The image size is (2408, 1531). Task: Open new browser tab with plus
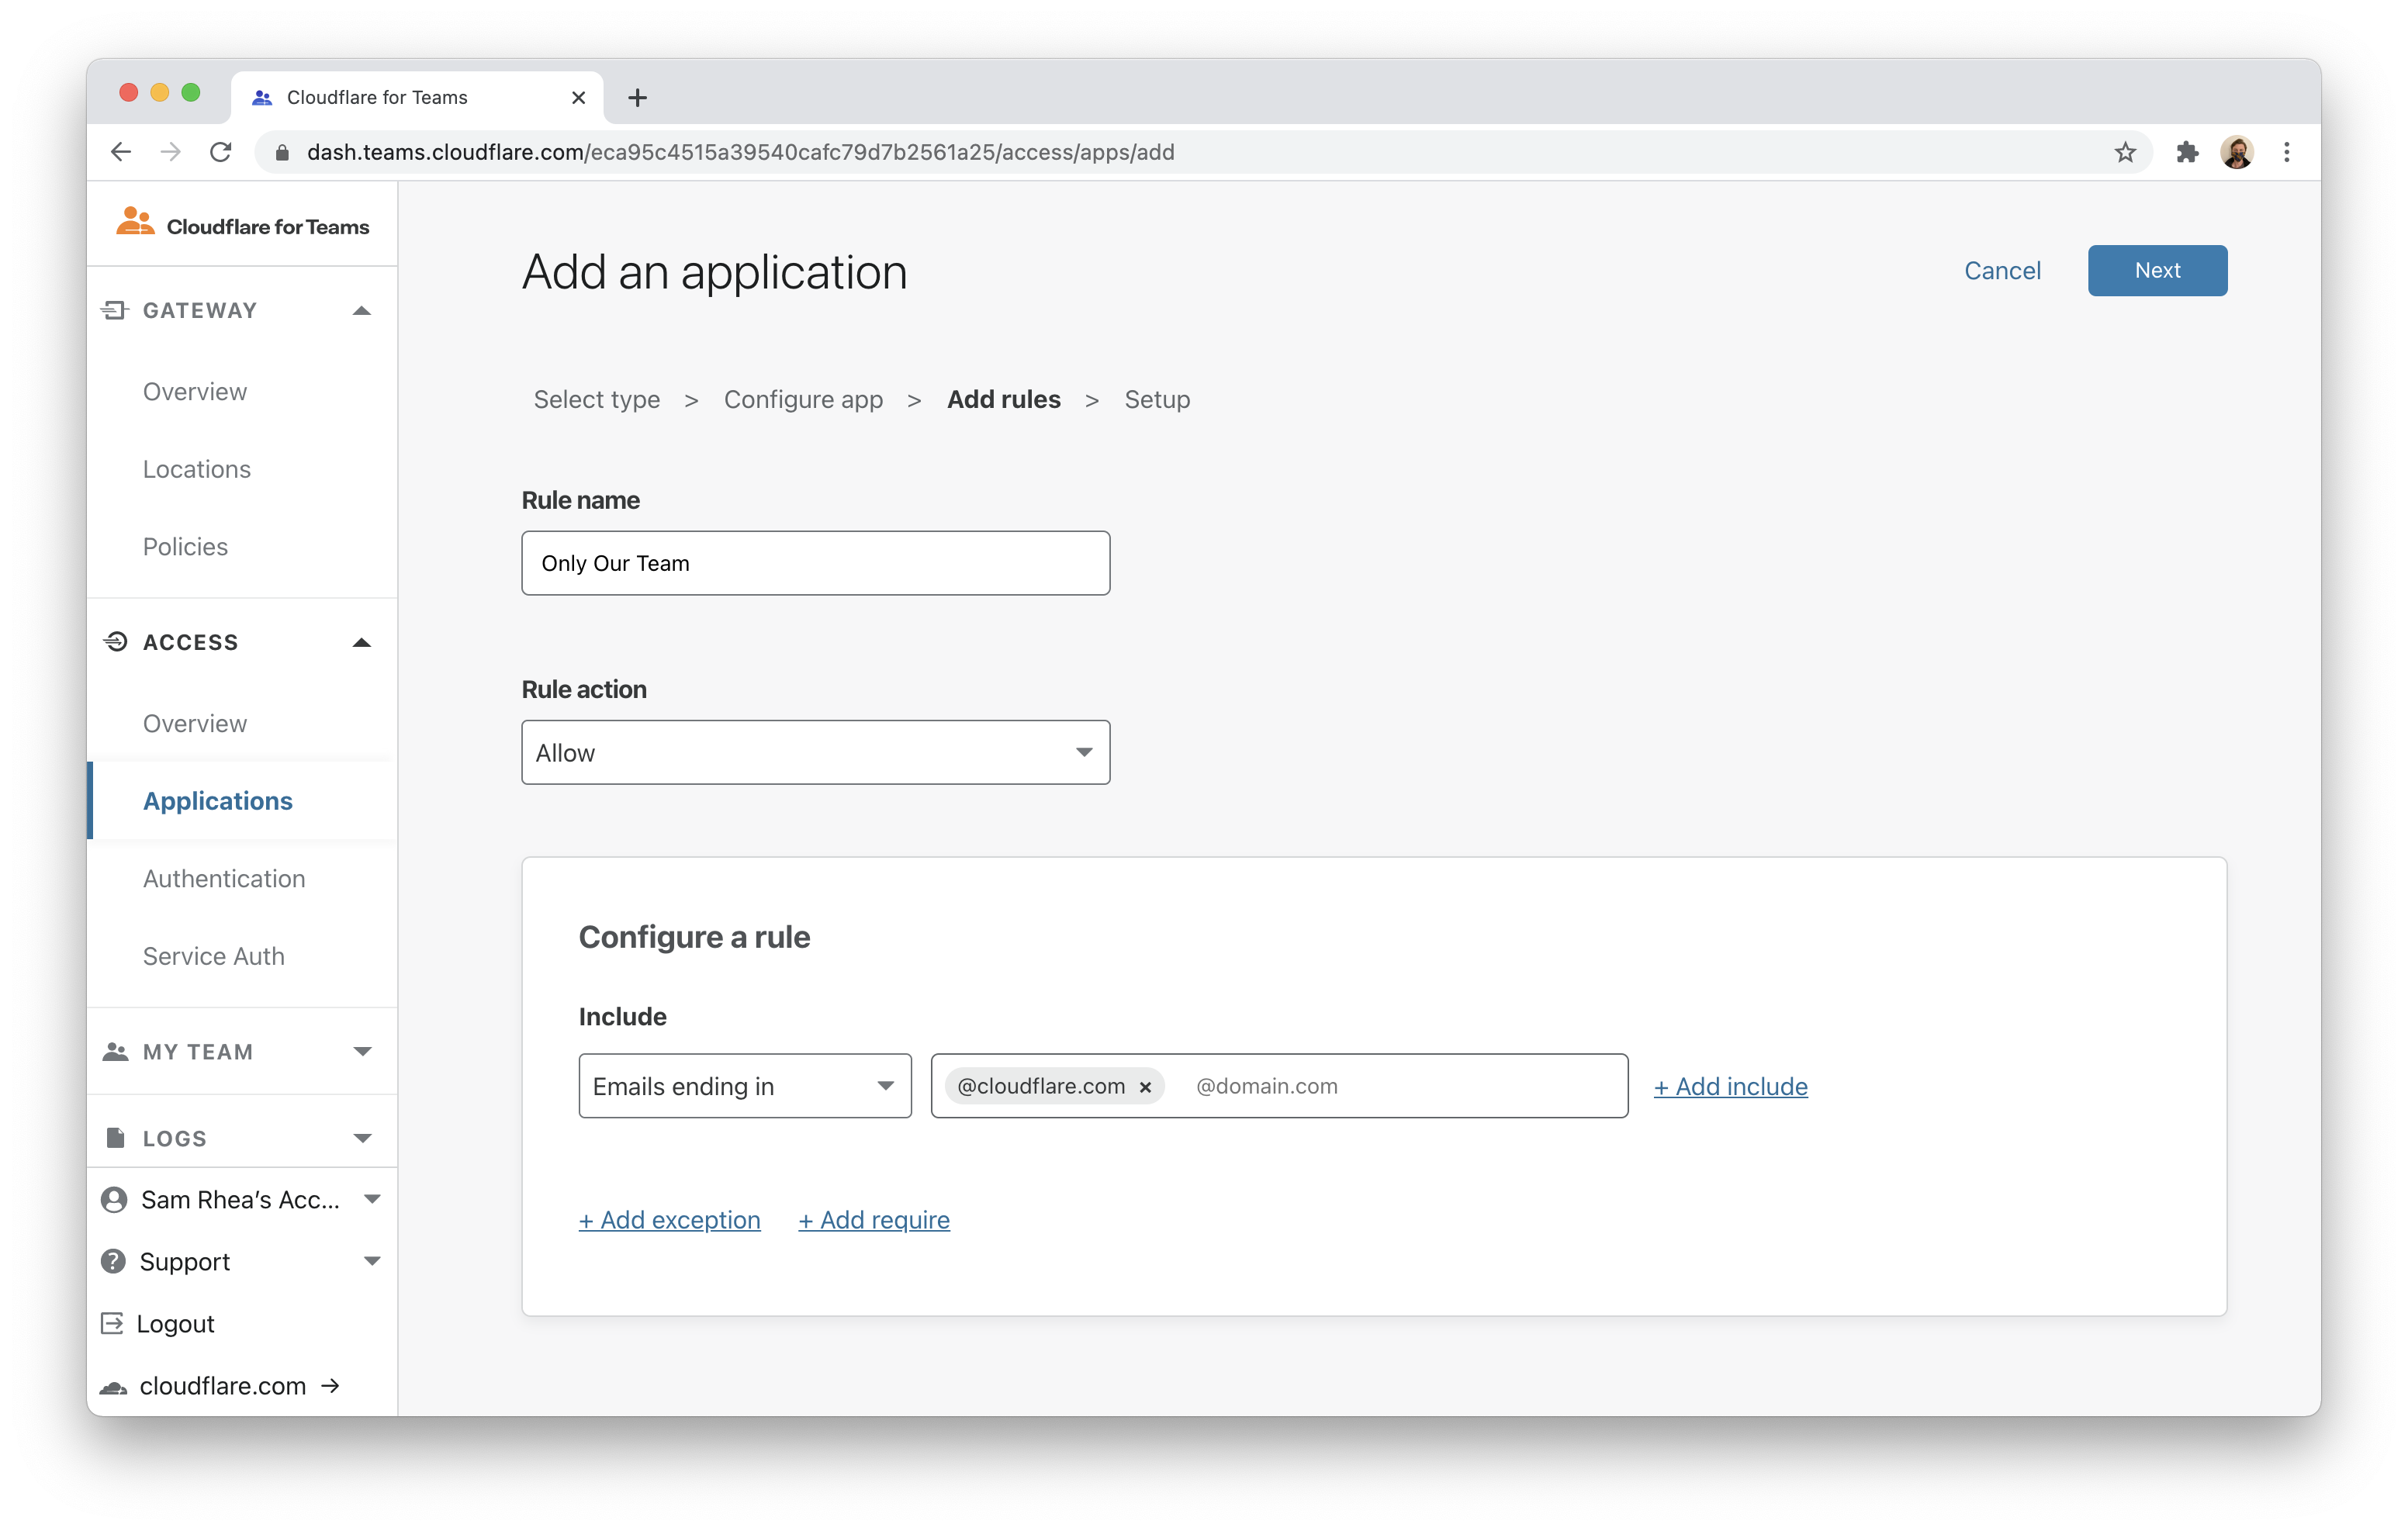637,98
